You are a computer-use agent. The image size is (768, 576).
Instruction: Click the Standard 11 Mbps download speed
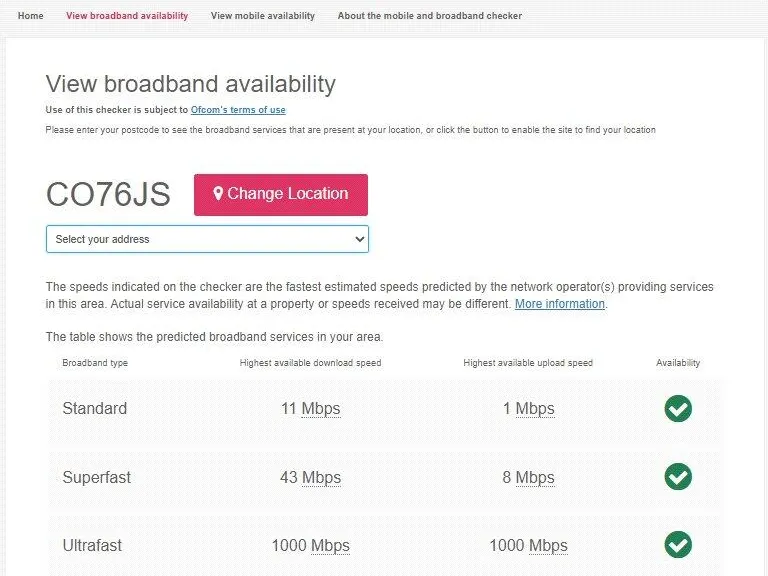310,408
